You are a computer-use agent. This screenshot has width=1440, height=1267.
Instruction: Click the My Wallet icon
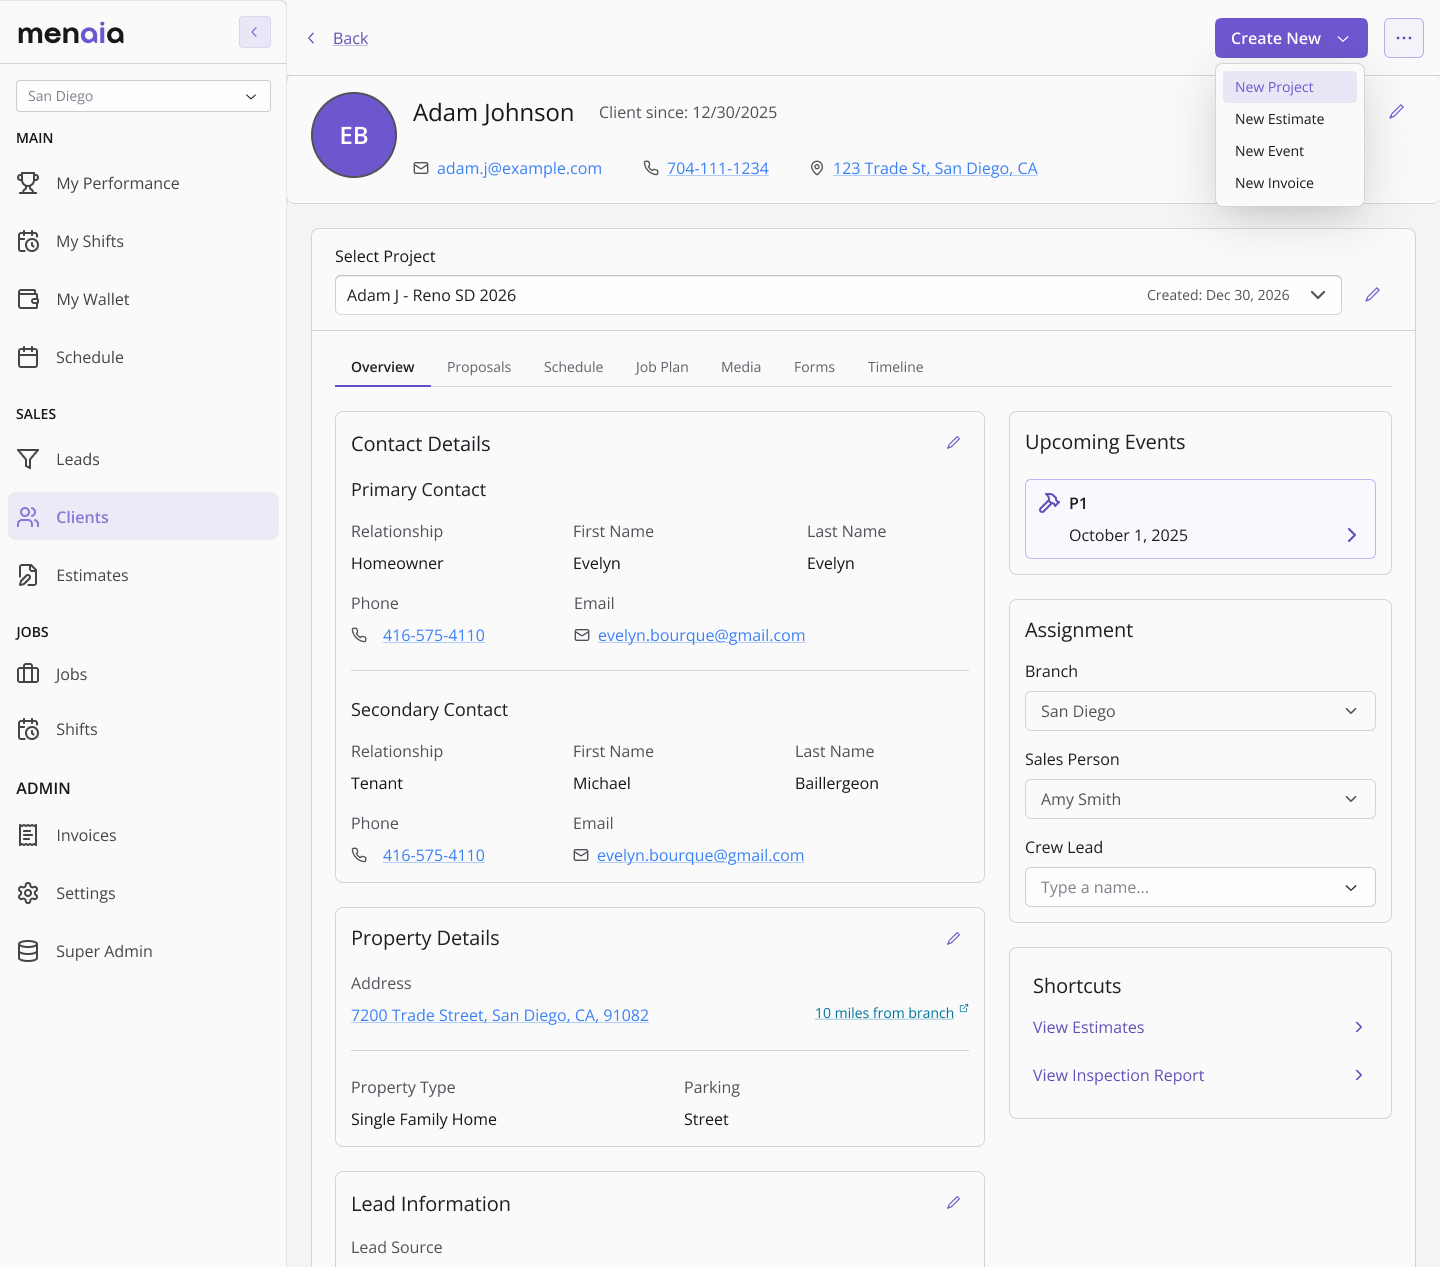coord(28,299)
